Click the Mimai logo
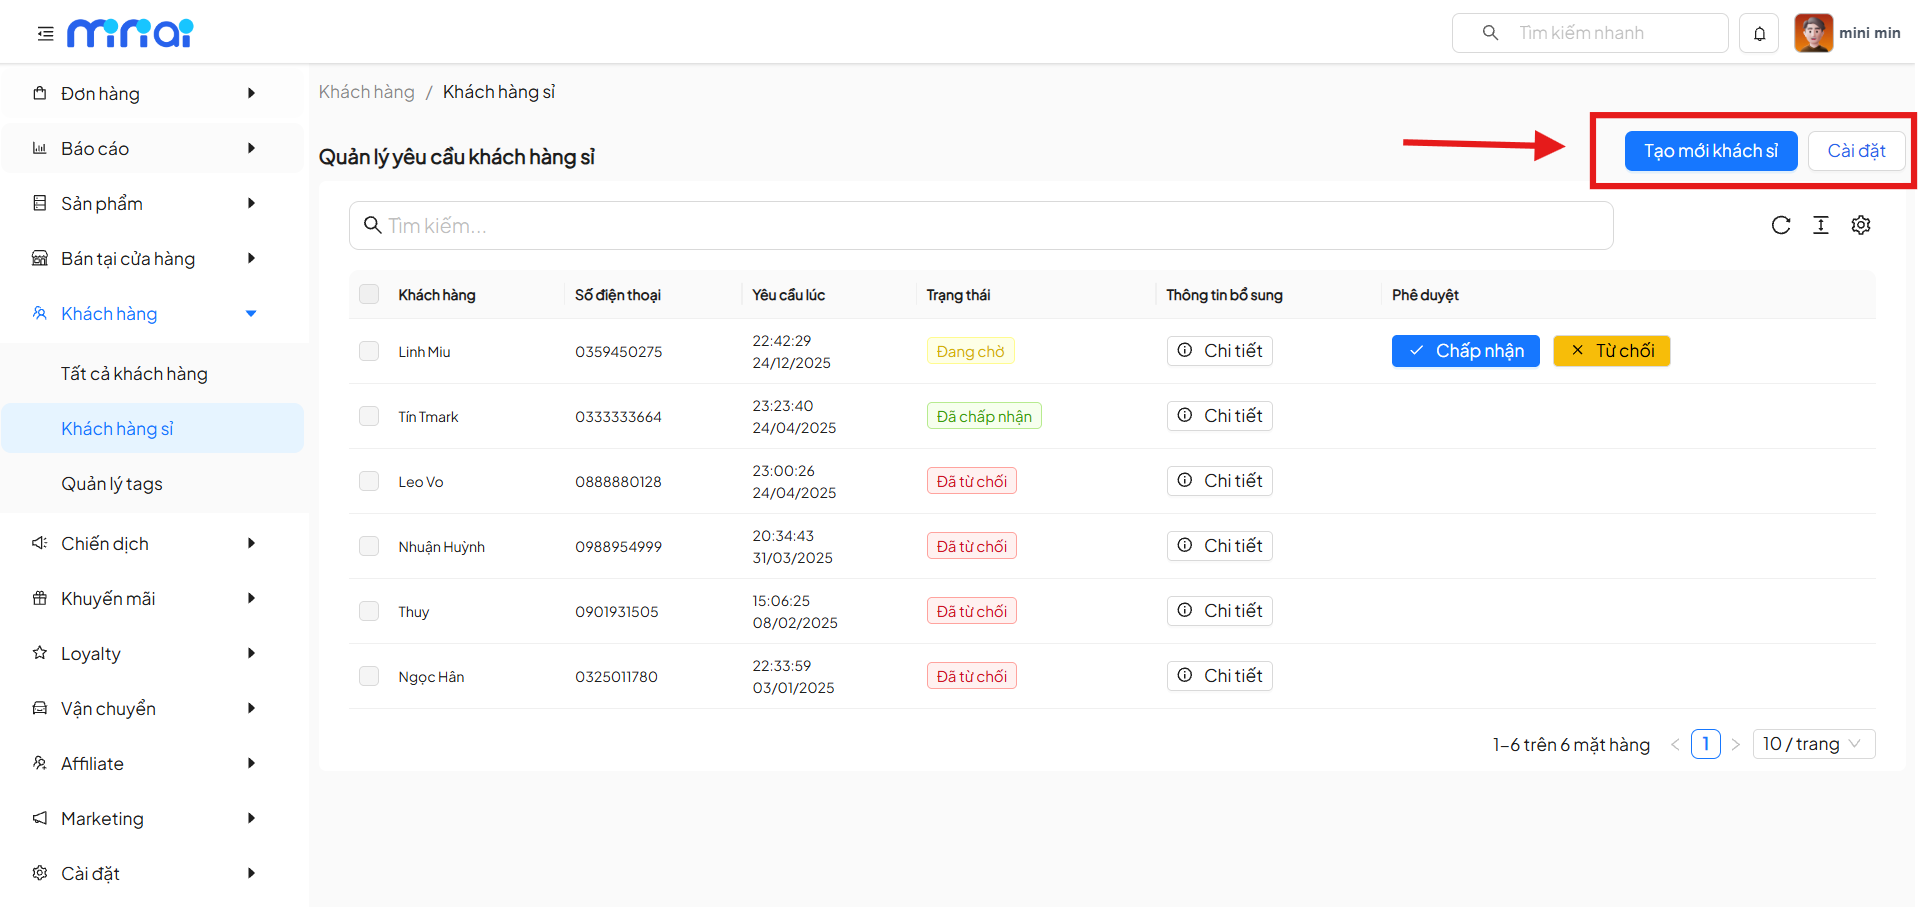This screenshot has width=1918, height=907. 130,33
